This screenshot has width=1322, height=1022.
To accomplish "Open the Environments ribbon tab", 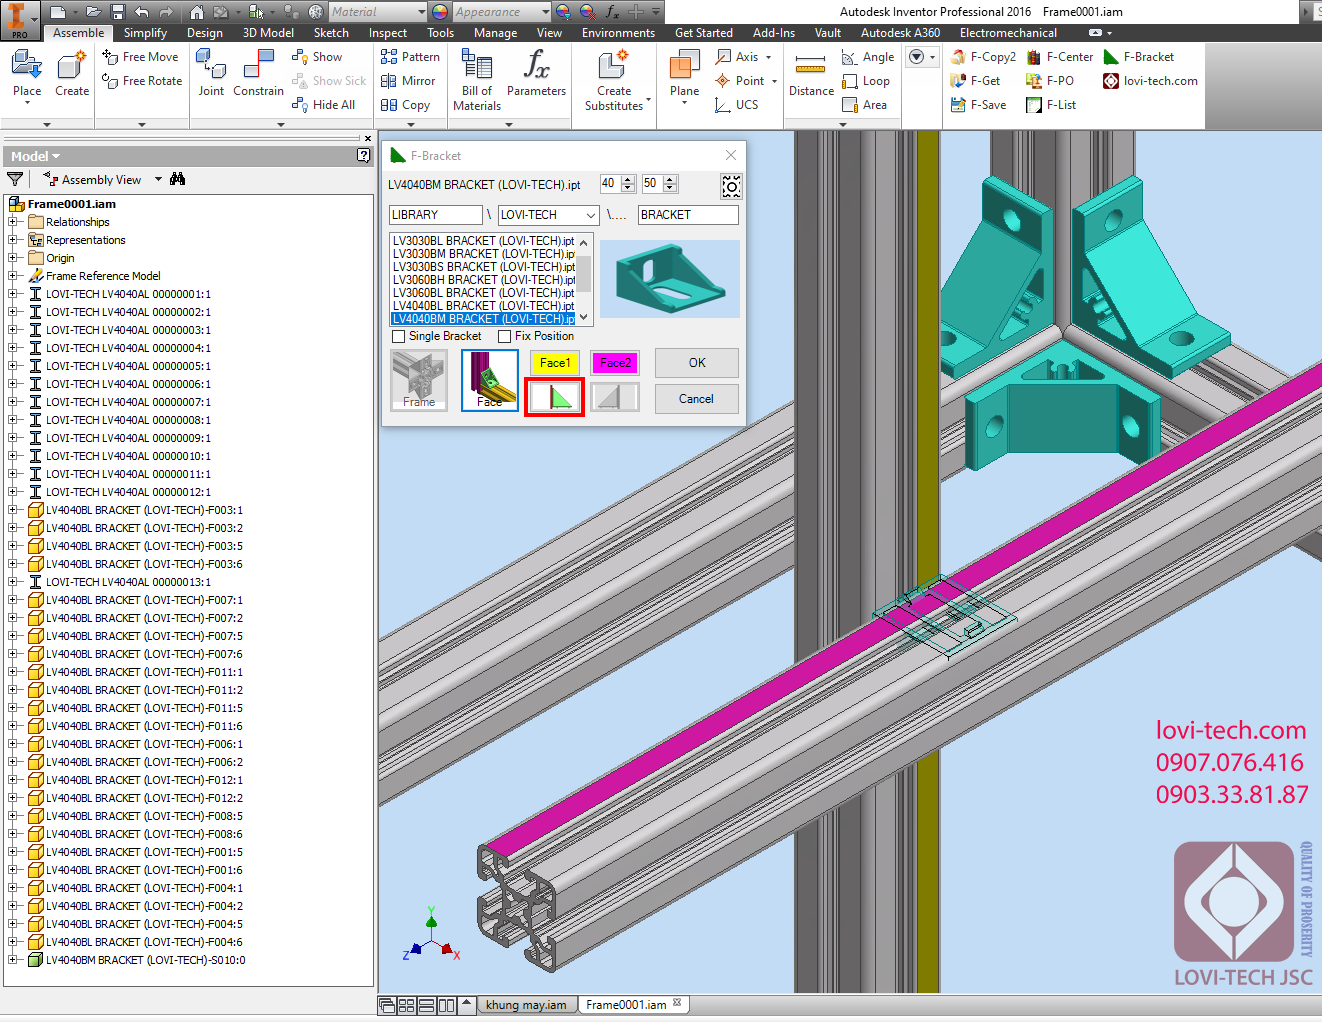I will pyautogui.click(x=618, y=33).
